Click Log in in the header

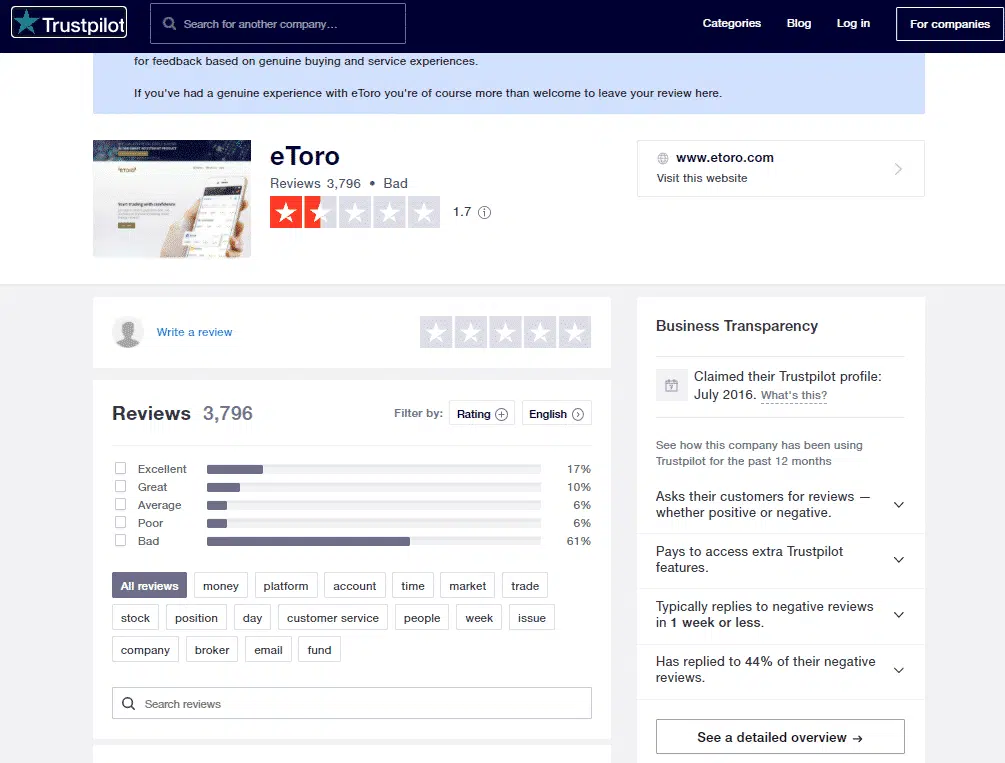point(853,23)
